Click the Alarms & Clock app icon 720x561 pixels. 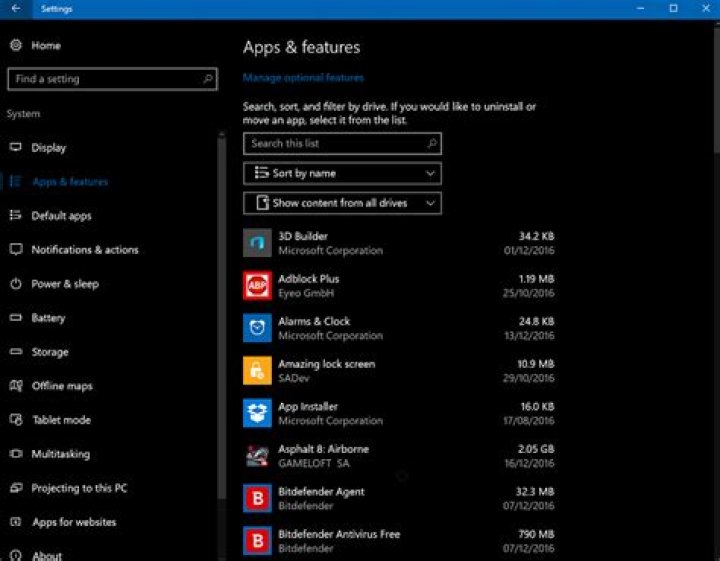tap(257, 328)
